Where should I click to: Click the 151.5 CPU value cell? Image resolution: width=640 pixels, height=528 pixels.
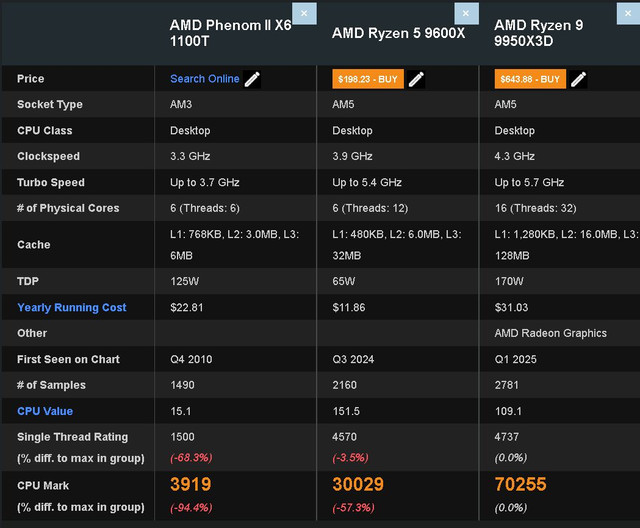[346, 411]
